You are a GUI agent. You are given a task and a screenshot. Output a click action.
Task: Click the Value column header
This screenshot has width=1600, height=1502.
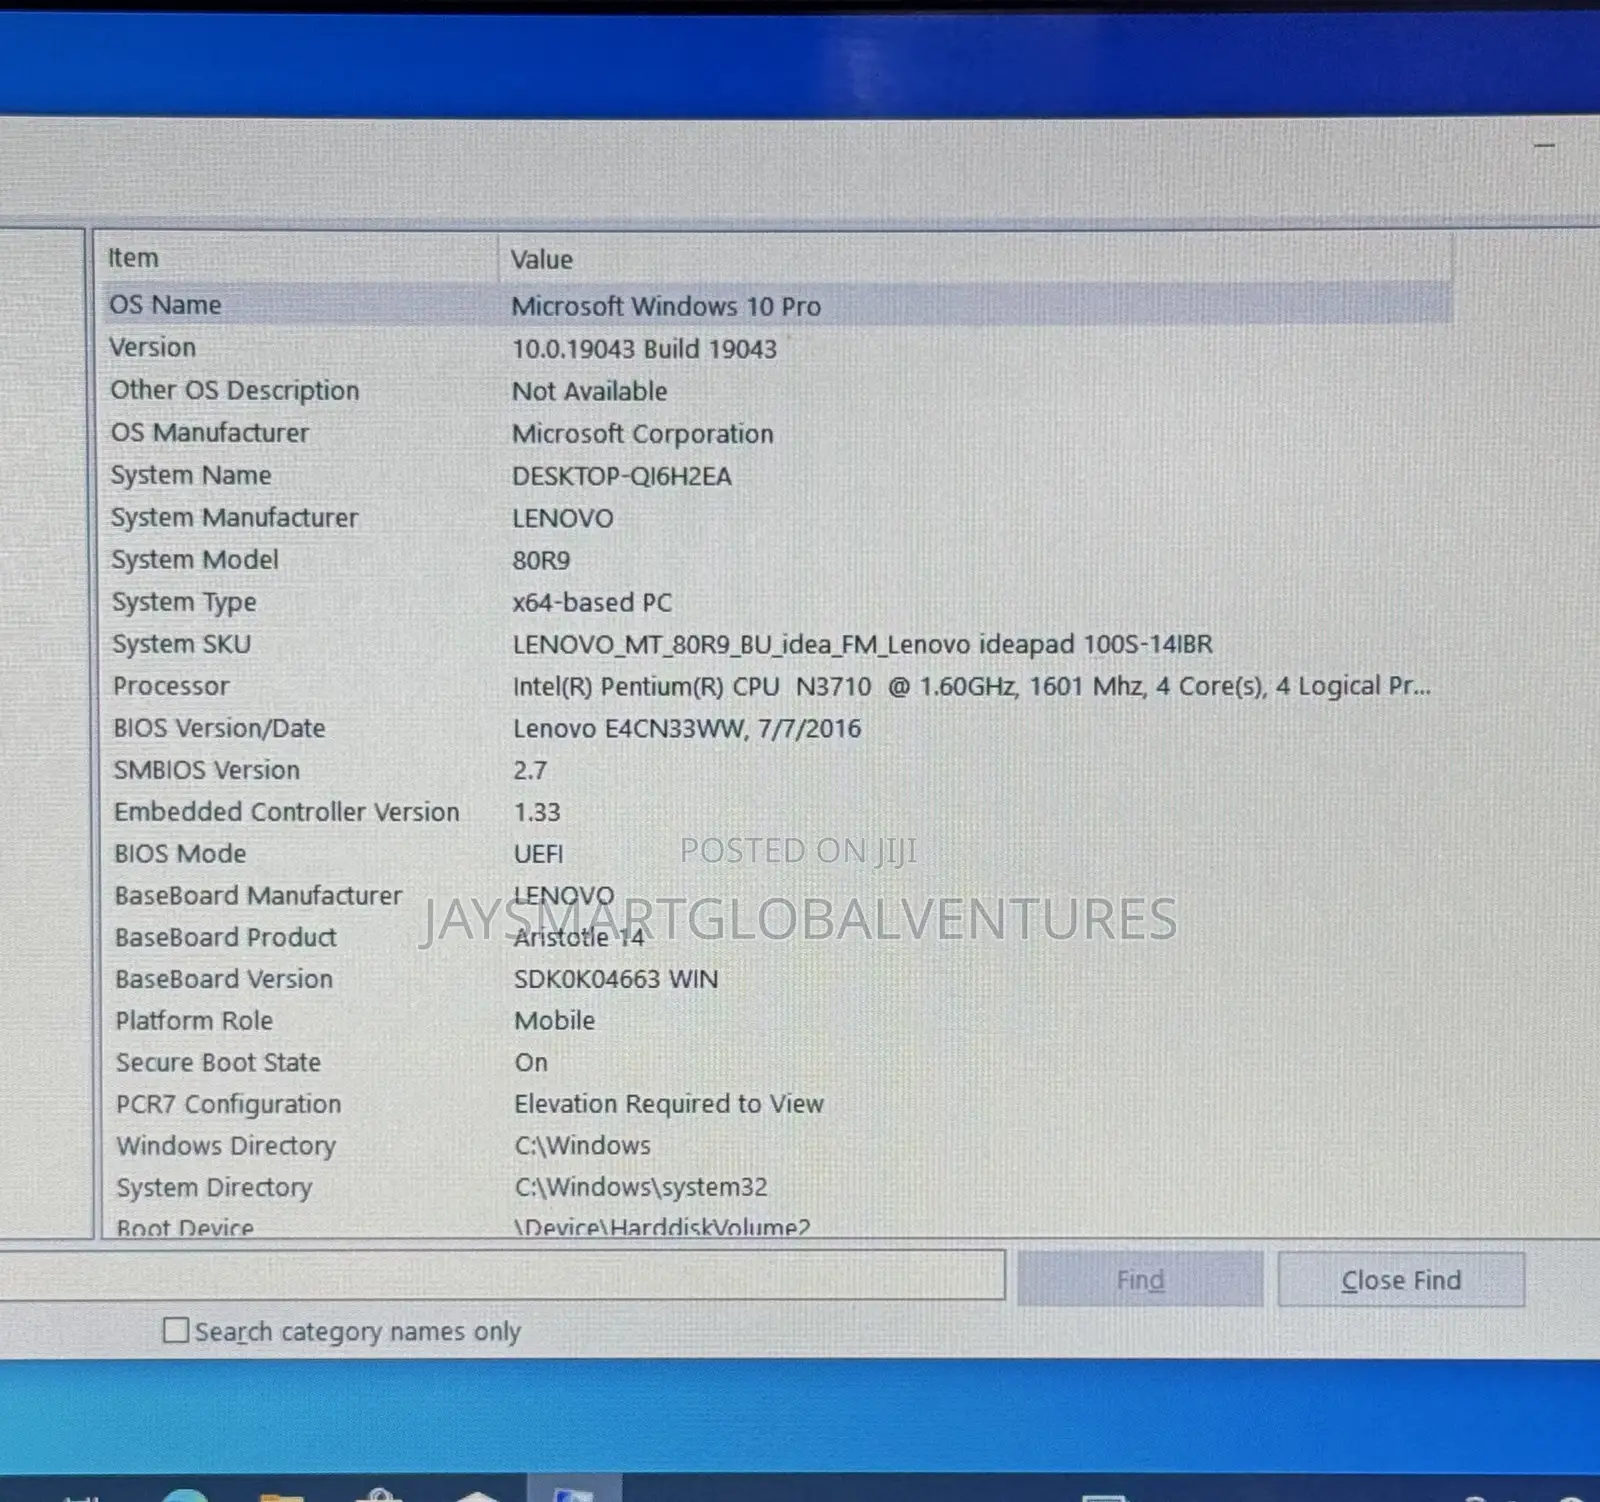975,259
